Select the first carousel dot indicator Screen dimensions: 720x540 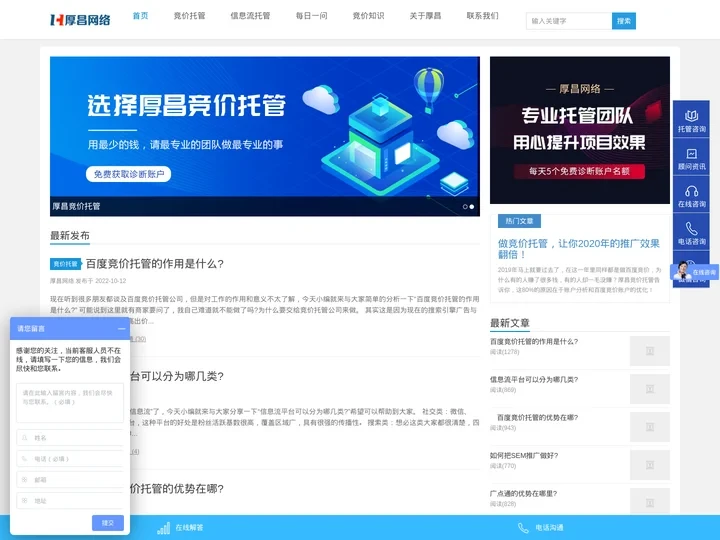pos(465,207)
